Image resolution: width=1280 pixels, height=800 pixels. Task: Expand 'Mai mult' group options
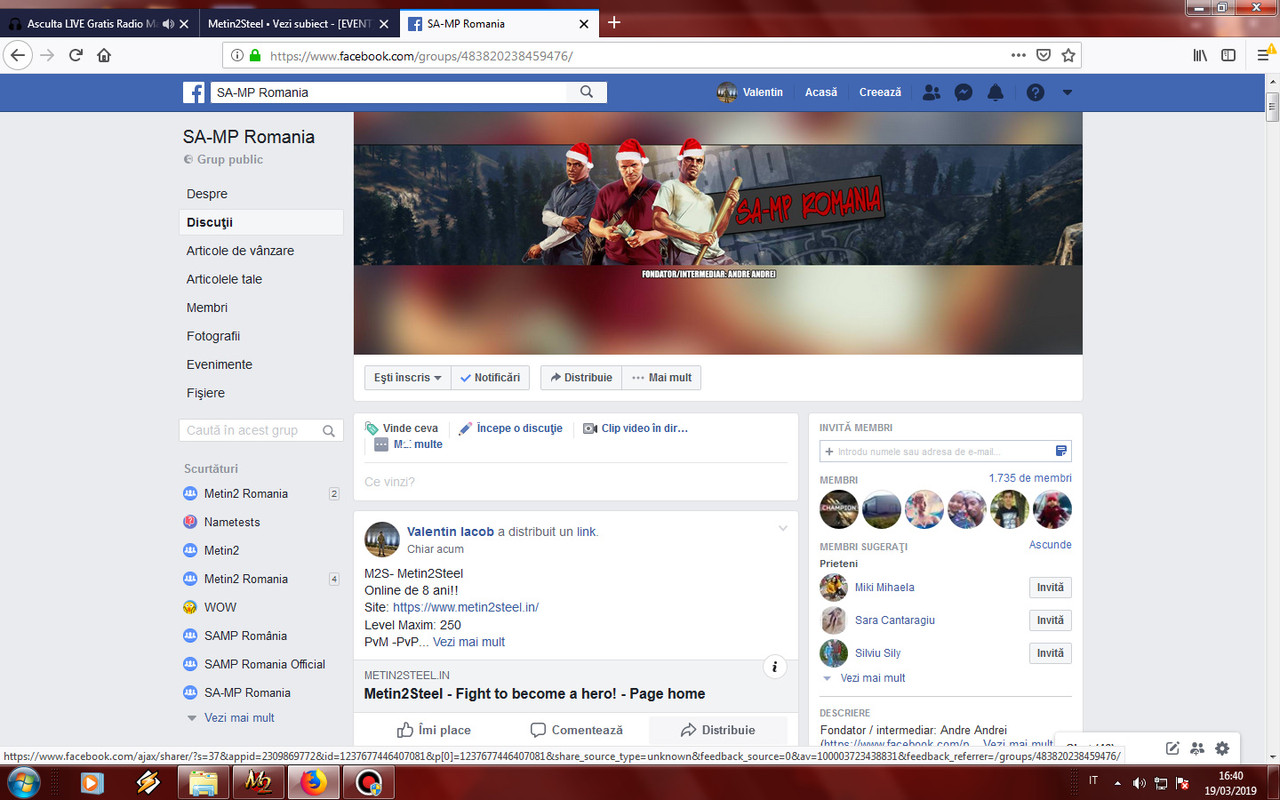tap(661, 377)
